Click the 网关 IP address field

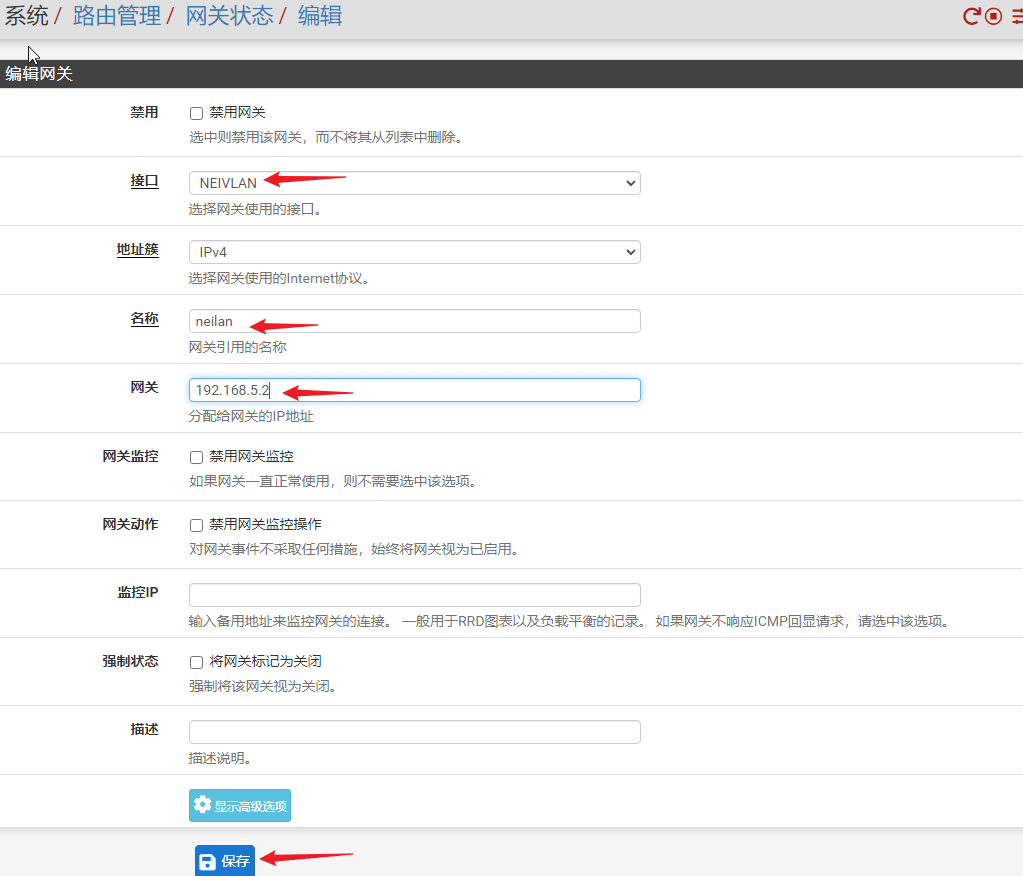tap(414, 390)
